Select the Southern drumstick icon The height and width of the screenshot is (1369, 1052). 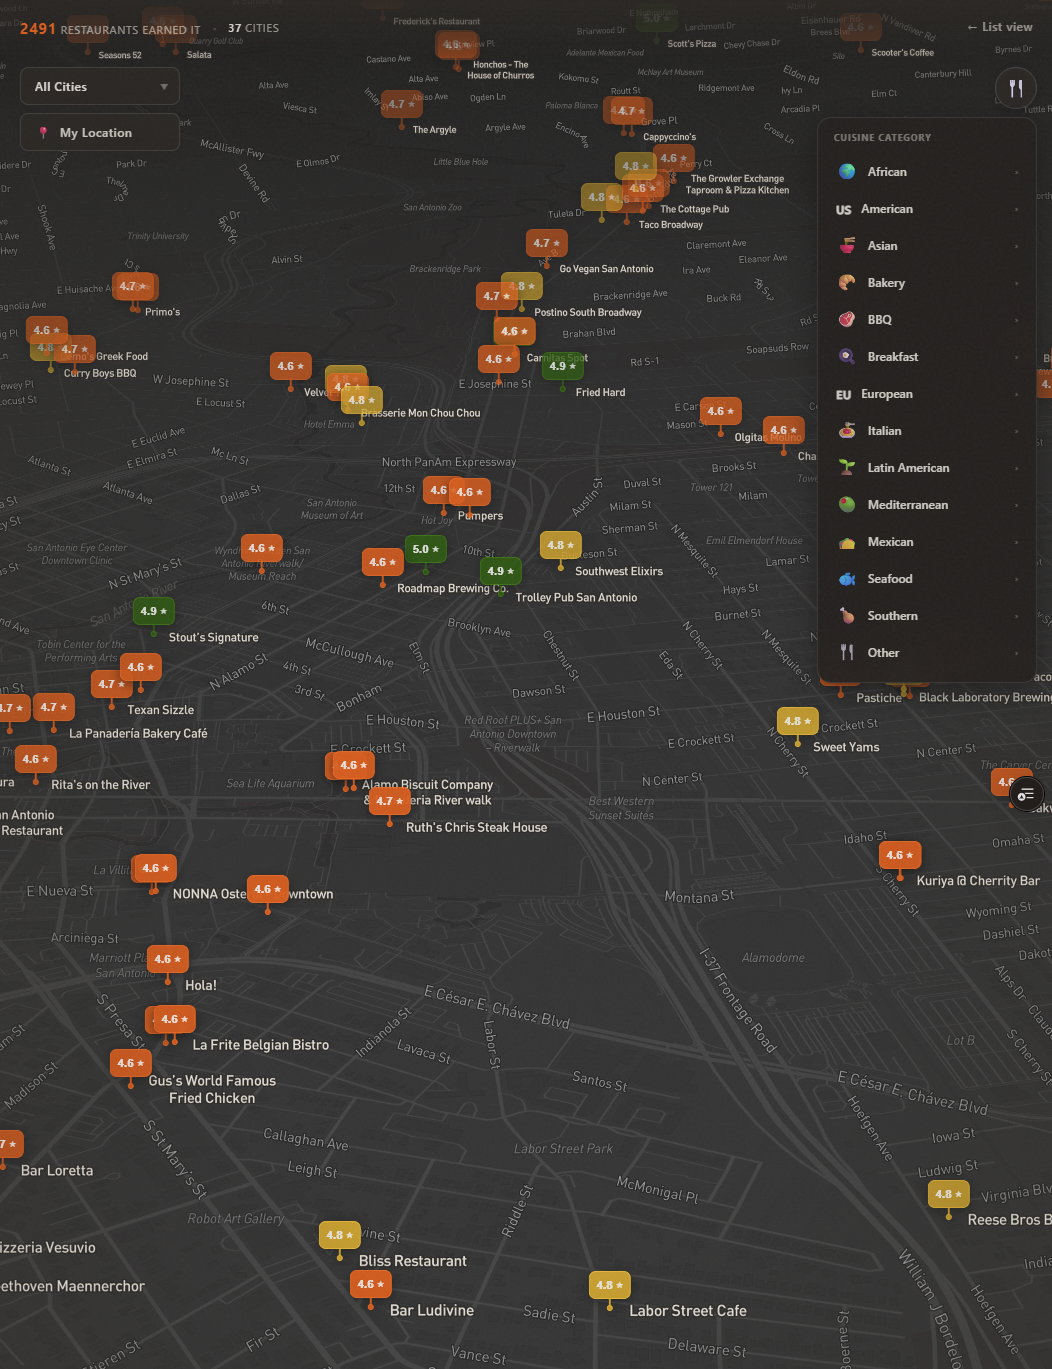pyautogui.click(x=847, y=616)
